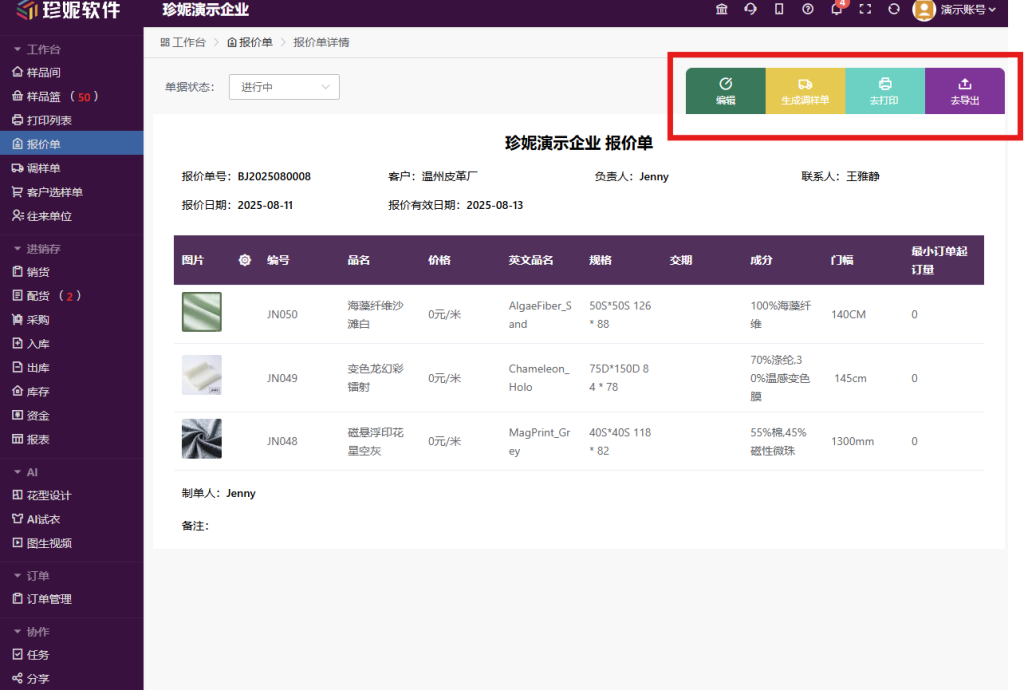The image size is (1024, 690).
Task: Toggle fullscreen mode icon
Action: click(866, 10)
